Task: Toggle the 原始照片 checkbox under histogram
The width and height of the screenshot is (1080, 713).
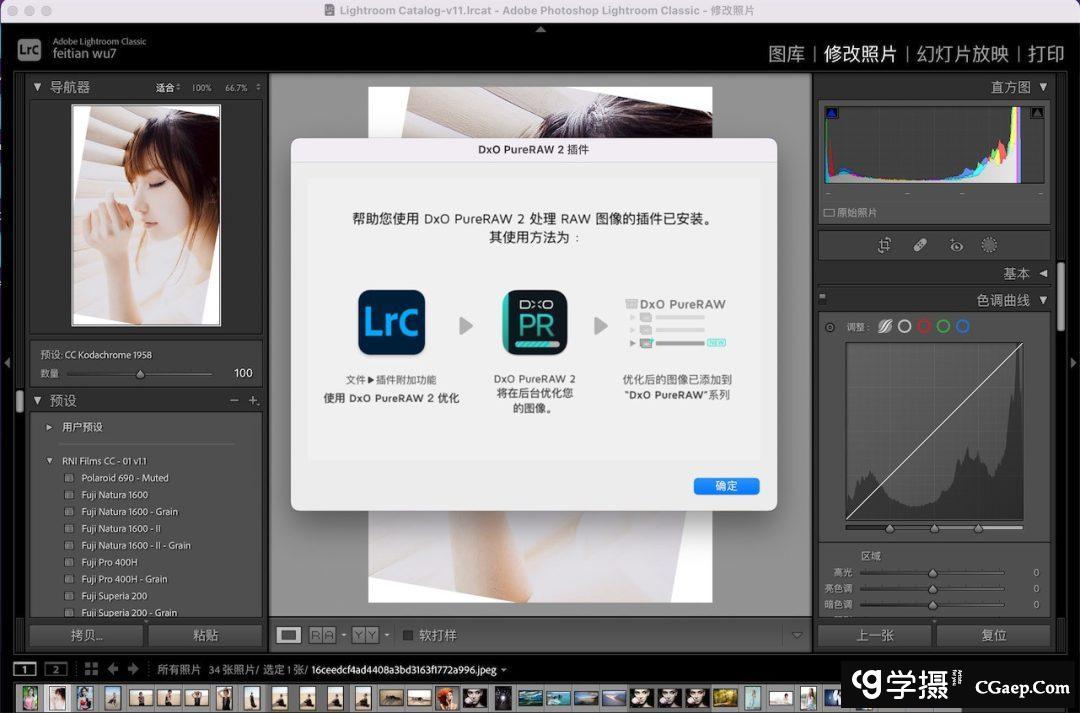Action: 829,213
